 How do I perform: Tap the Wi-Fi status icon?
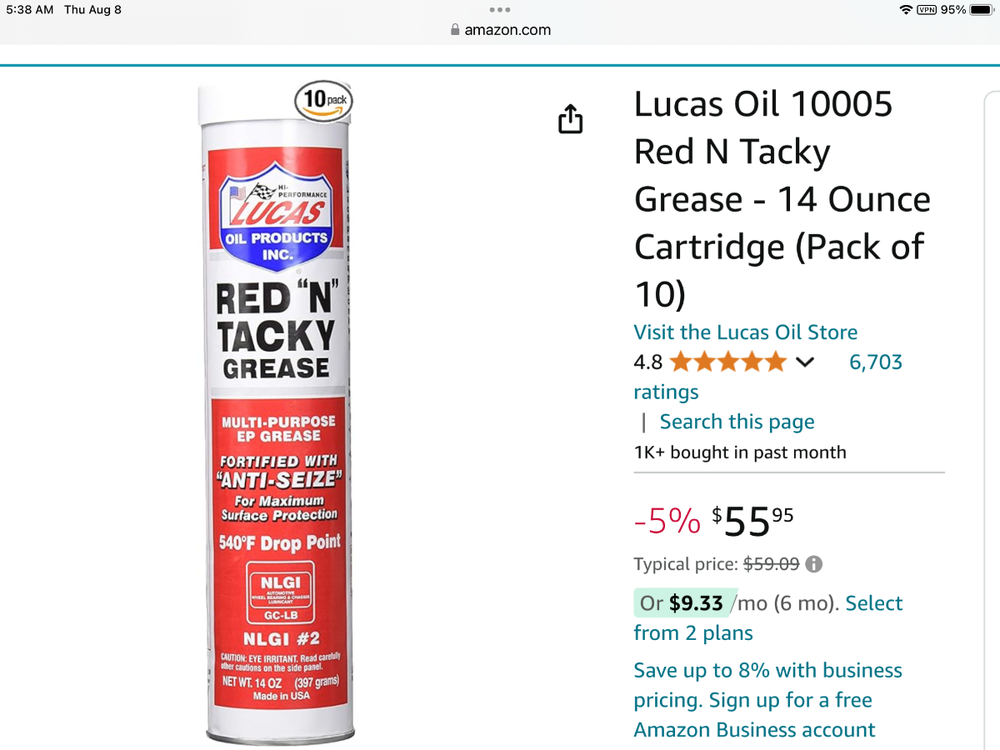pyautogui.click(x=906, y=10)
